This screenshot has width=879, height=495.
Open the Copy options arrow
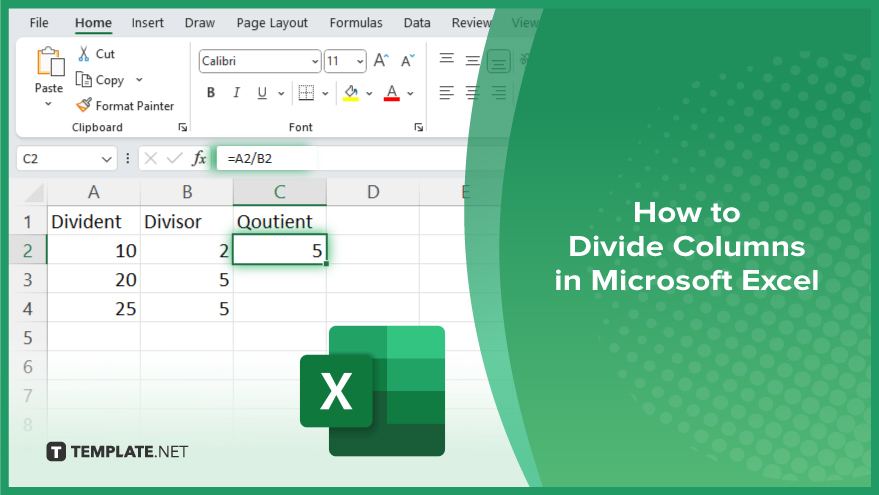[x=139, y=80]
